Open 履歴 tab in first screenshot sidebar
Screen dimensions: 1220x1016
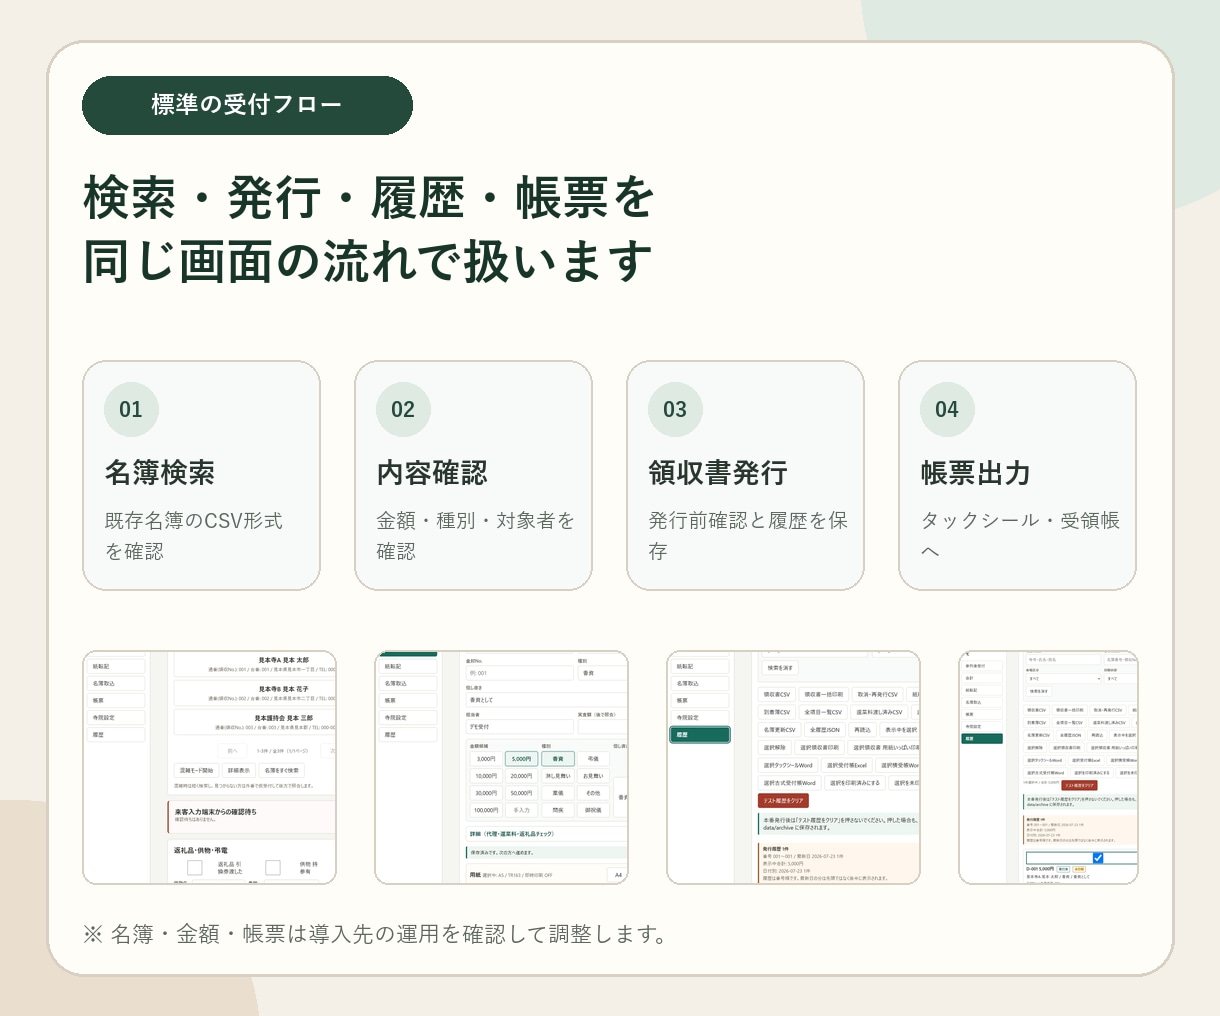117,734
